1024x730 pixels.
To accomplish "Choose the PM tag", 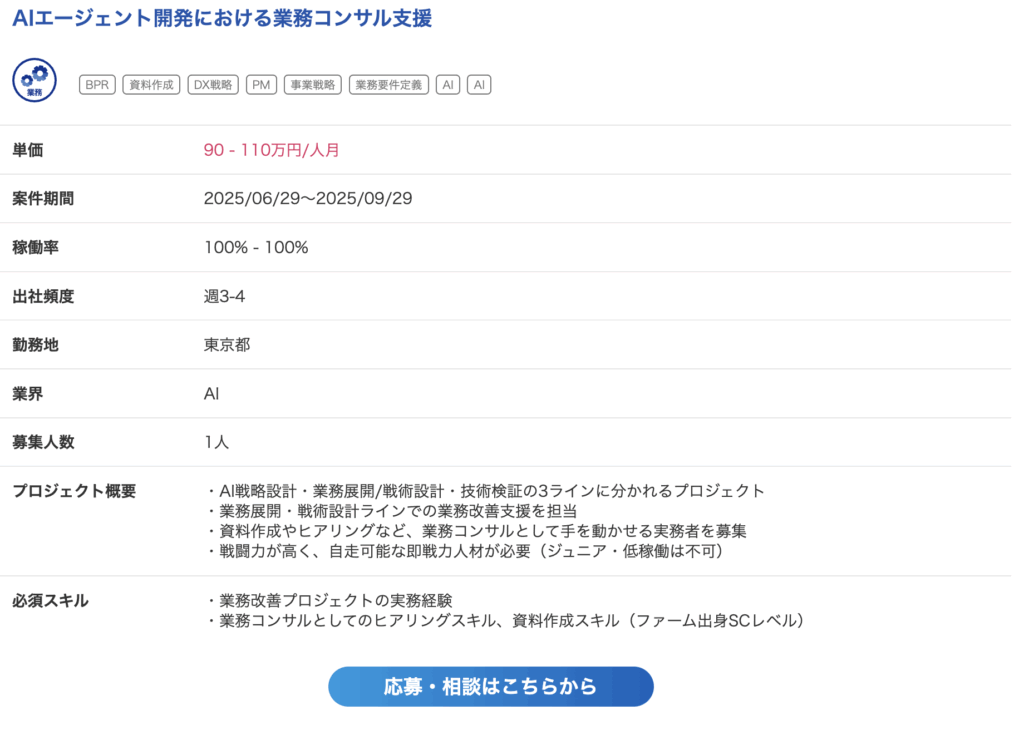I will point(261,85).
